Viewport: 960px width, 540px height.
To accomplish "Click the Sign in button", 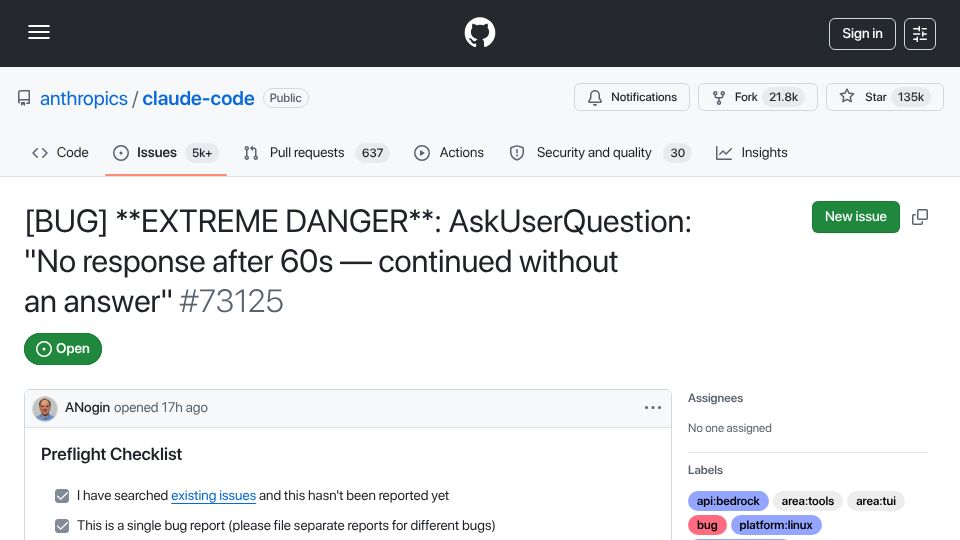I will point(862,34).
